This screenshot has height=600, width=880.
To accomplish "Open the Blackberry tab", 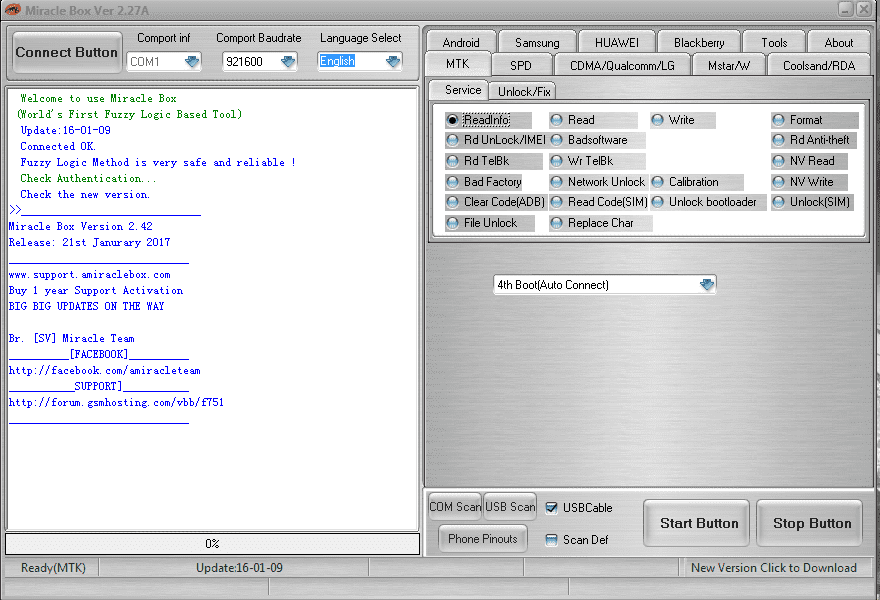I will pyautogui.click(x=699, y=42).
